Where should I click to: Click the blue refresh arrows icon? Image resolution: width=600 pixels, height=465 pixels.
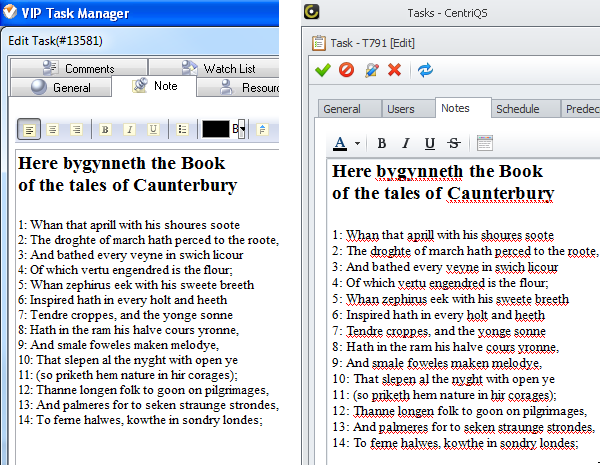point(425,70)
